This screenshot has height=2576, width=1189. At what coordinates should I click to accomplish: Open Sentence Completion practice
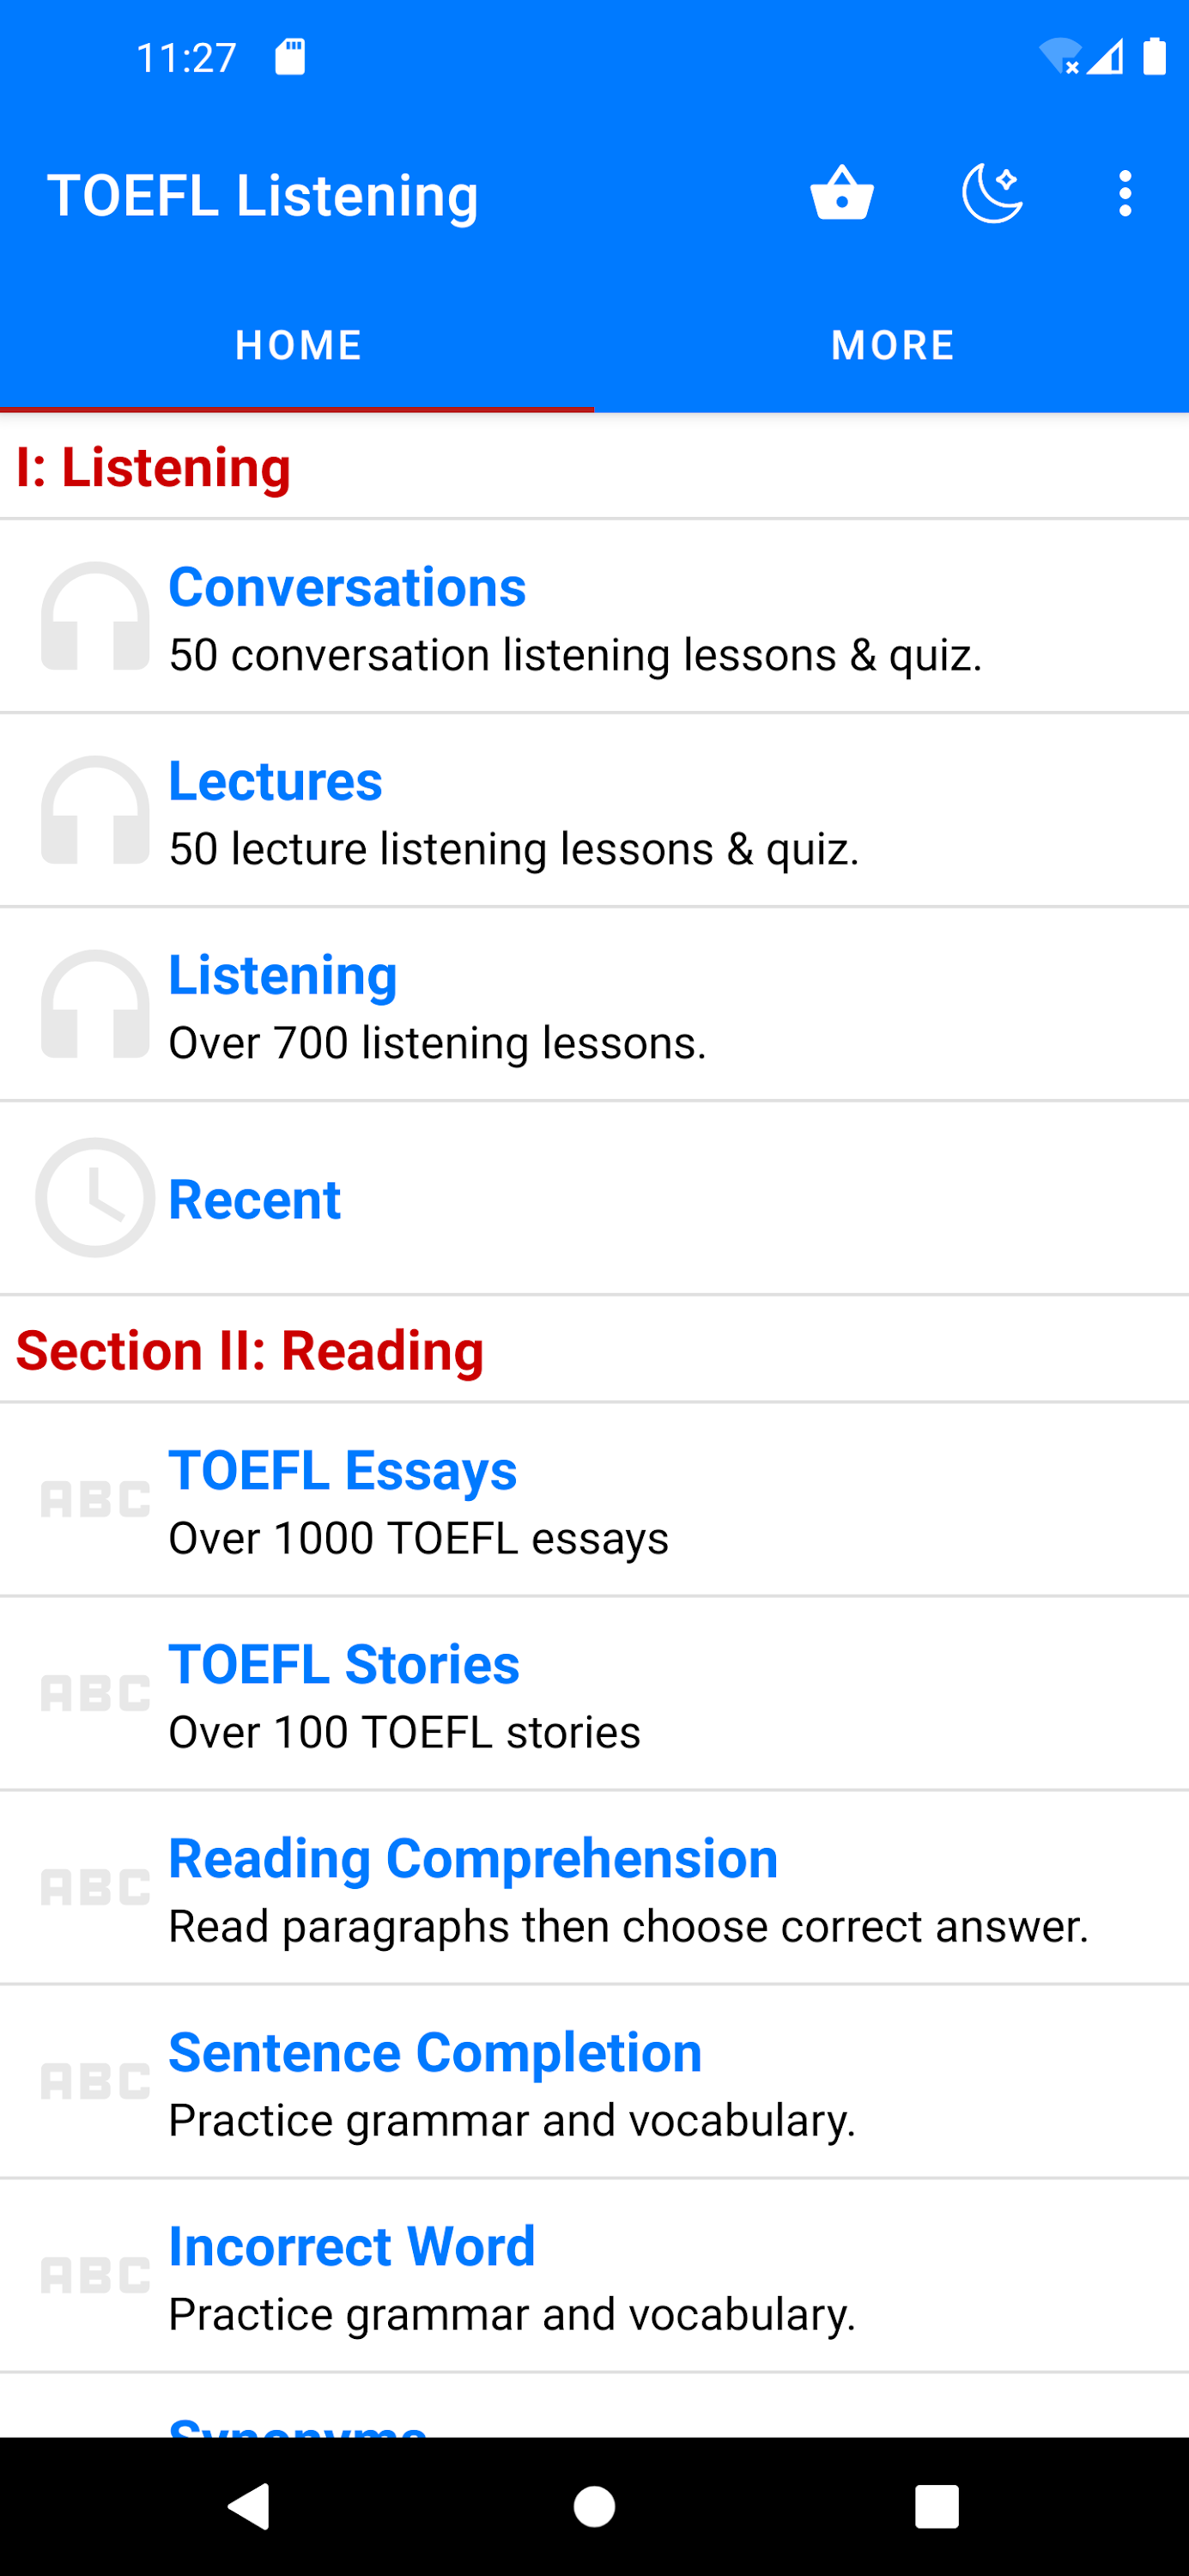(x=435, y=2053)
